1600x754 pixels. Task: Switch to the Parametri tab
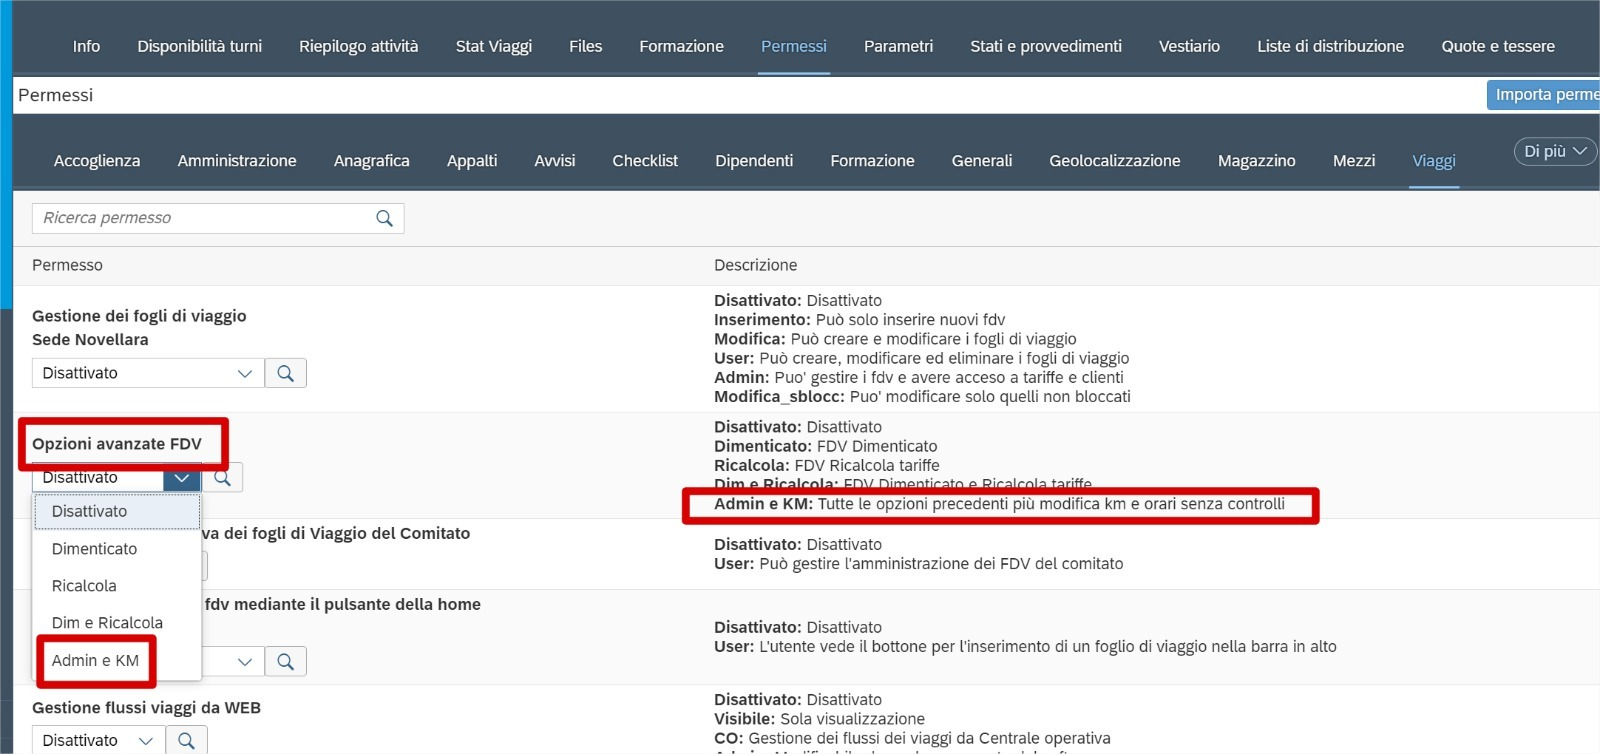(898, 46)
